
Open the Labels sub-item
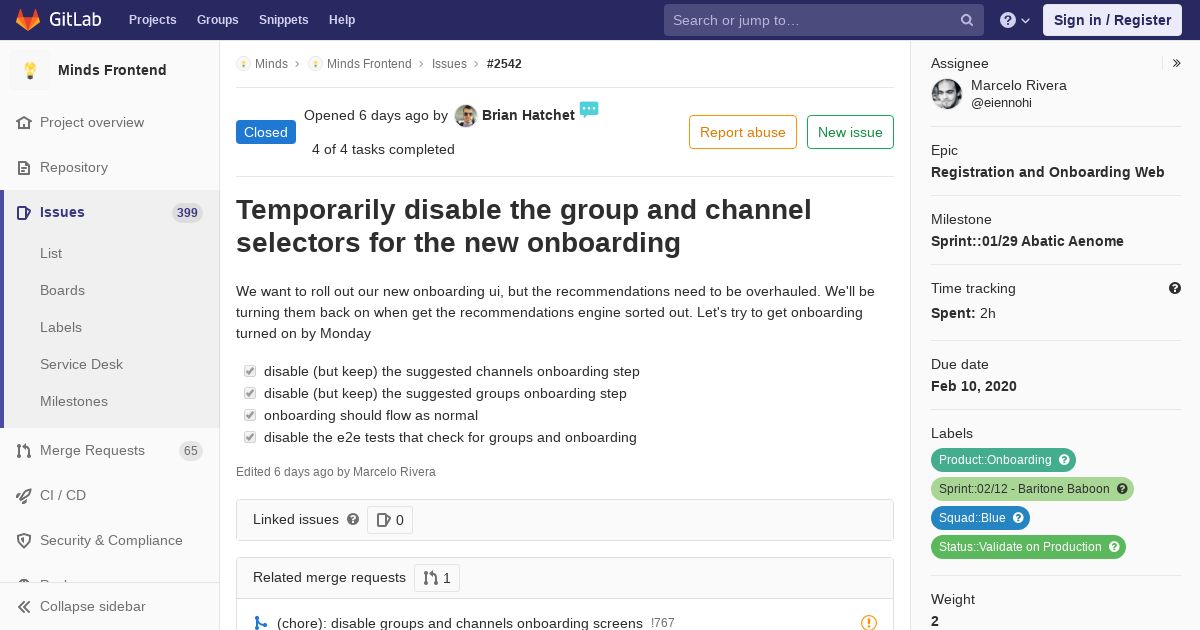(61, 327)
